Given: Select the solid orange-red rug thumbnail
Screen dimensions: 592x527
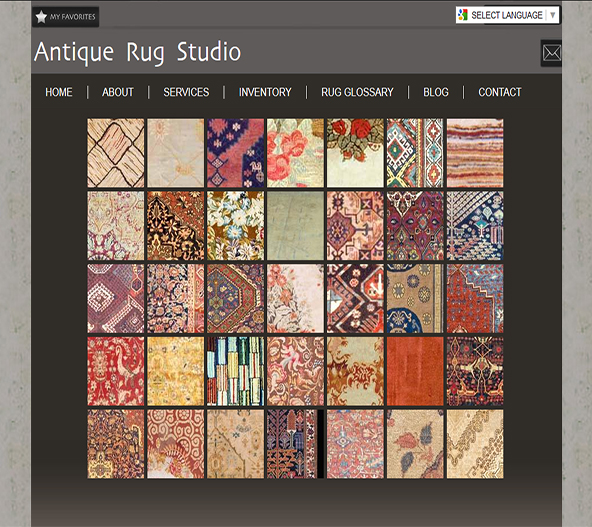Looking at the screenshot, I should click(415, 371).
